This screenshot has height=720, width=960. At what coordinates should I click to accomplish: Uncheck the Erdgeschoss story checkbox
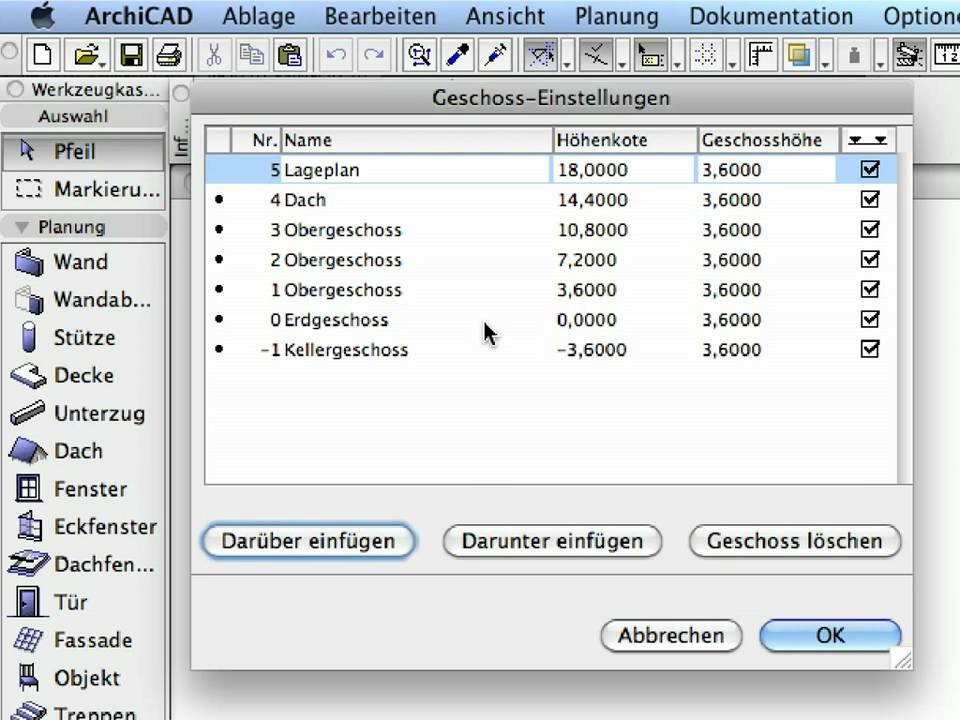(x=870, y=319)
